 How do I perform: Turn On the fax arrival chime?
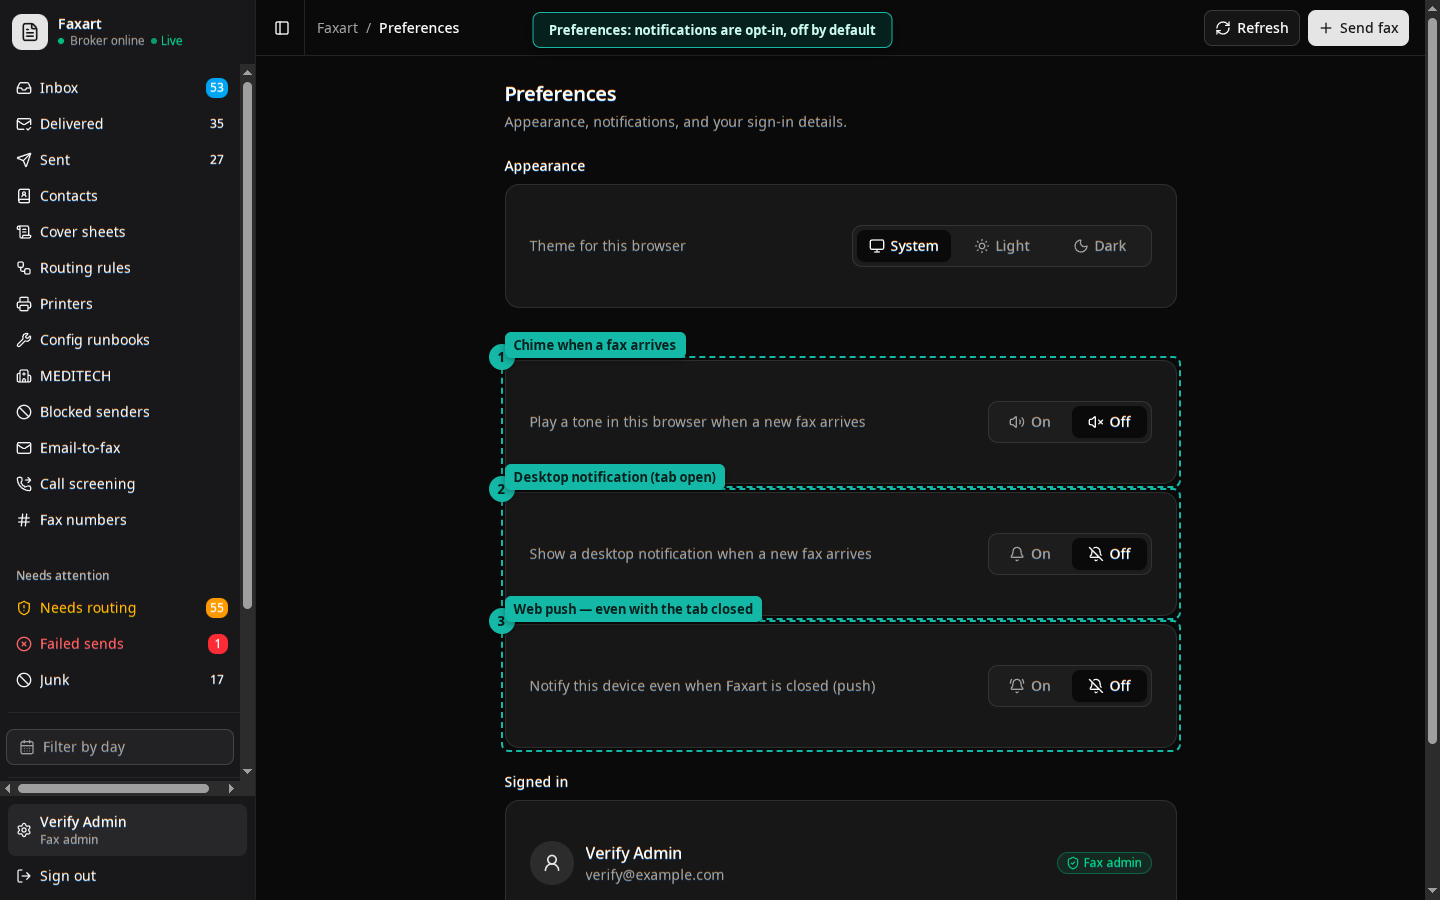point(1030,422)
